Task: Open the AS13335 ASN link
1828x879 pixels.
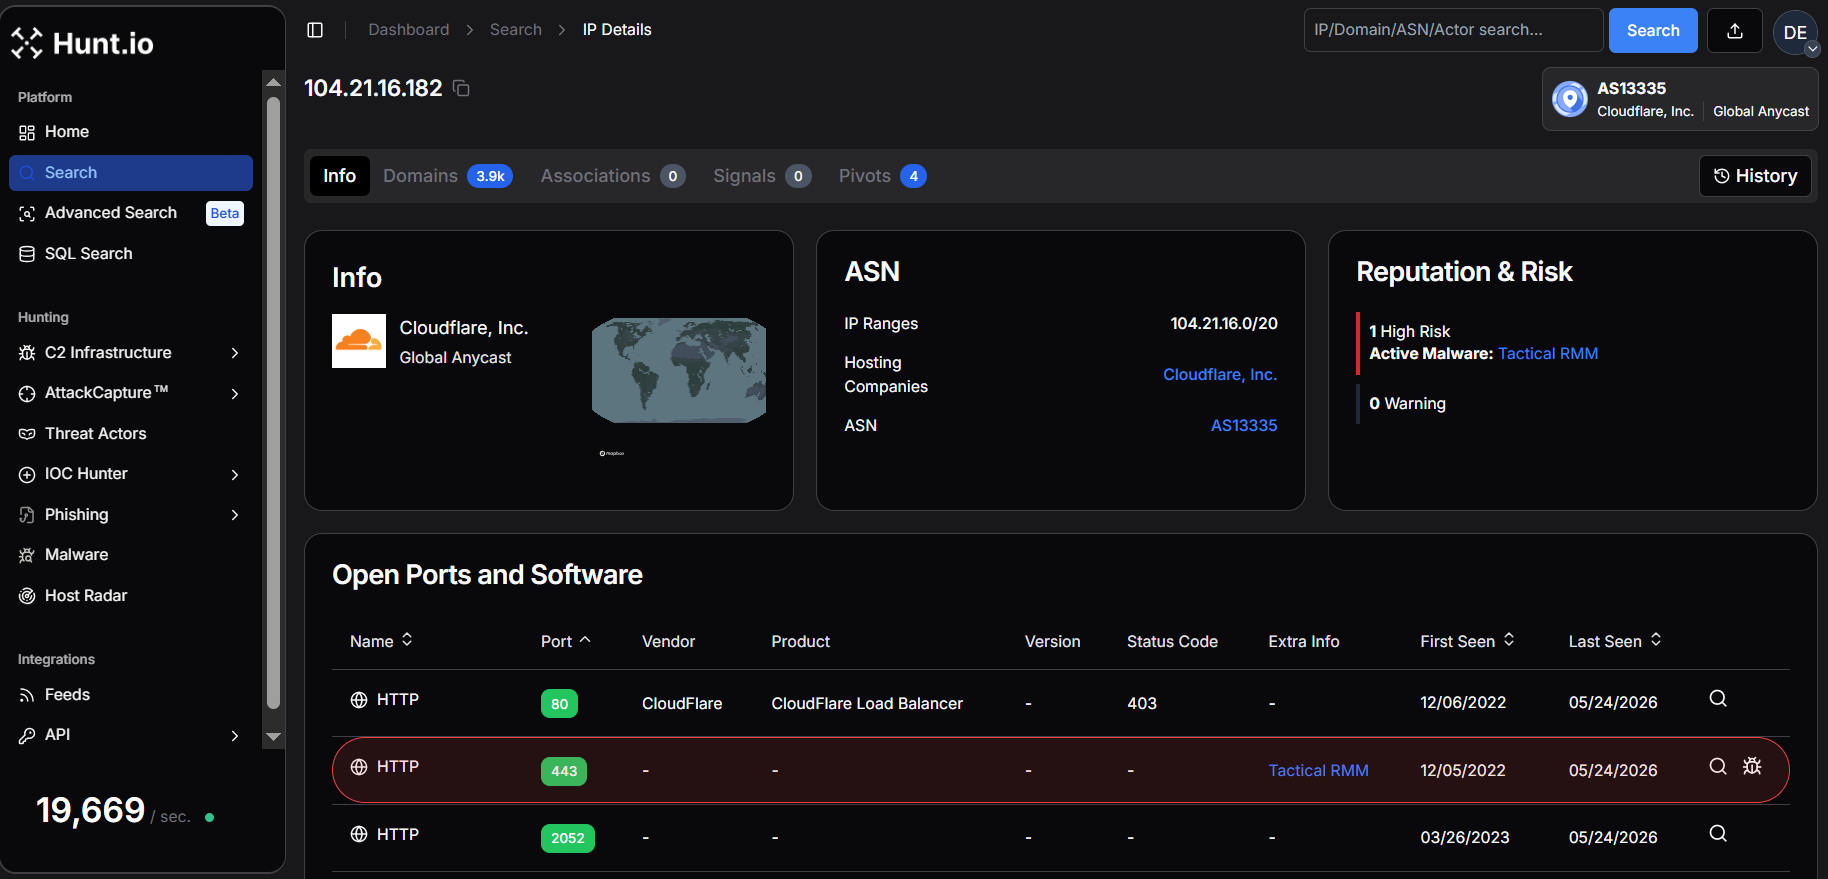Action: (x=1244, y=426)
